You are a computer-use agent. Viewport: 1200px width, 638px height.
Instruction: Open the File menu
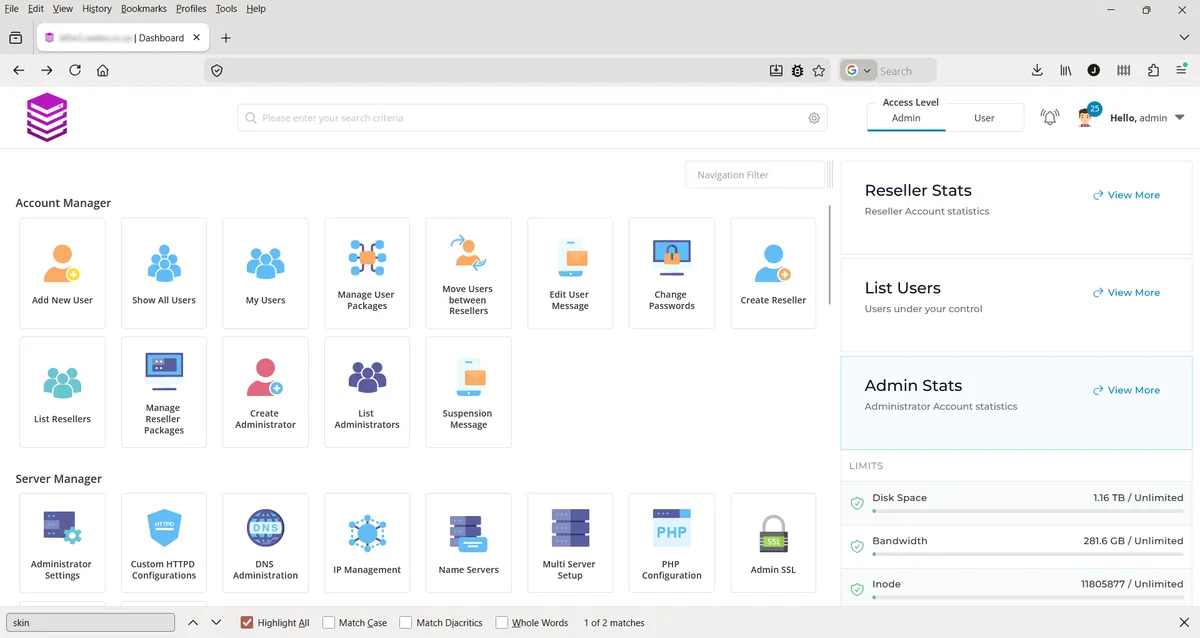coord(12,9)
